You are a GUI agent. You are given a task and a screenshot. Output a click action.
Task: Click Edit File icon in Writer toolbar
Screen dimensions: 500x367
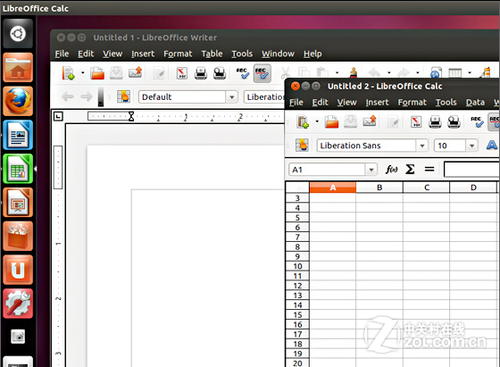pos(159,73)
